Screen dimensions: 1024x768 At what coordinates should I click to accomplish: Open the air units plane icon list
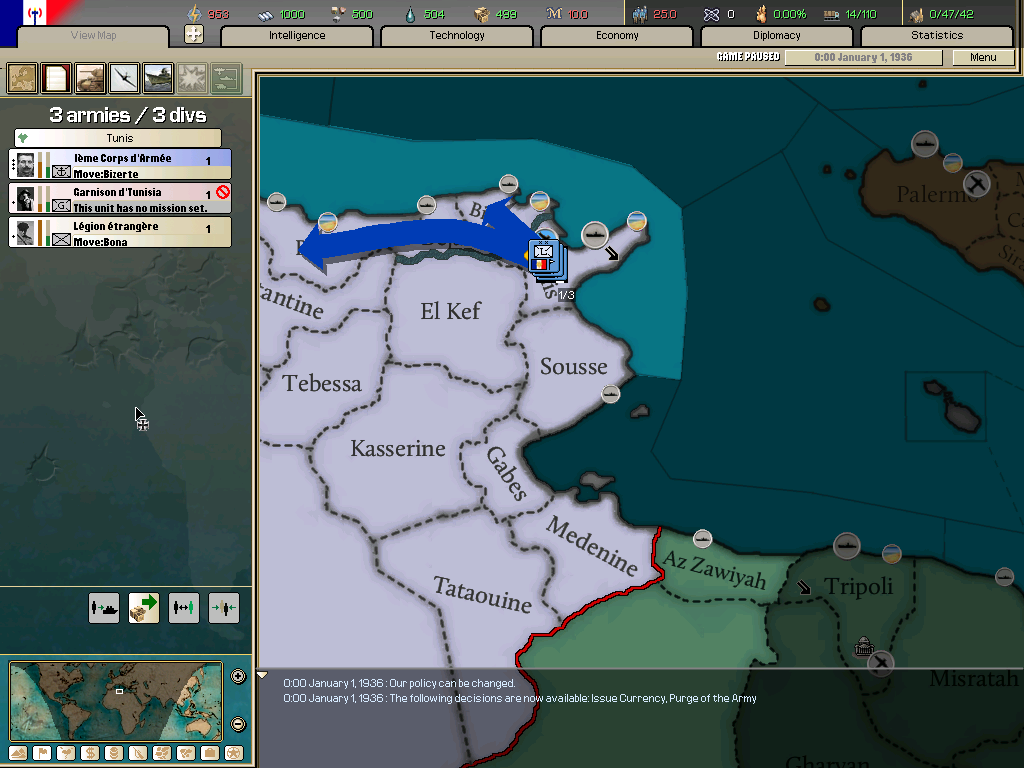coord(124,77)
